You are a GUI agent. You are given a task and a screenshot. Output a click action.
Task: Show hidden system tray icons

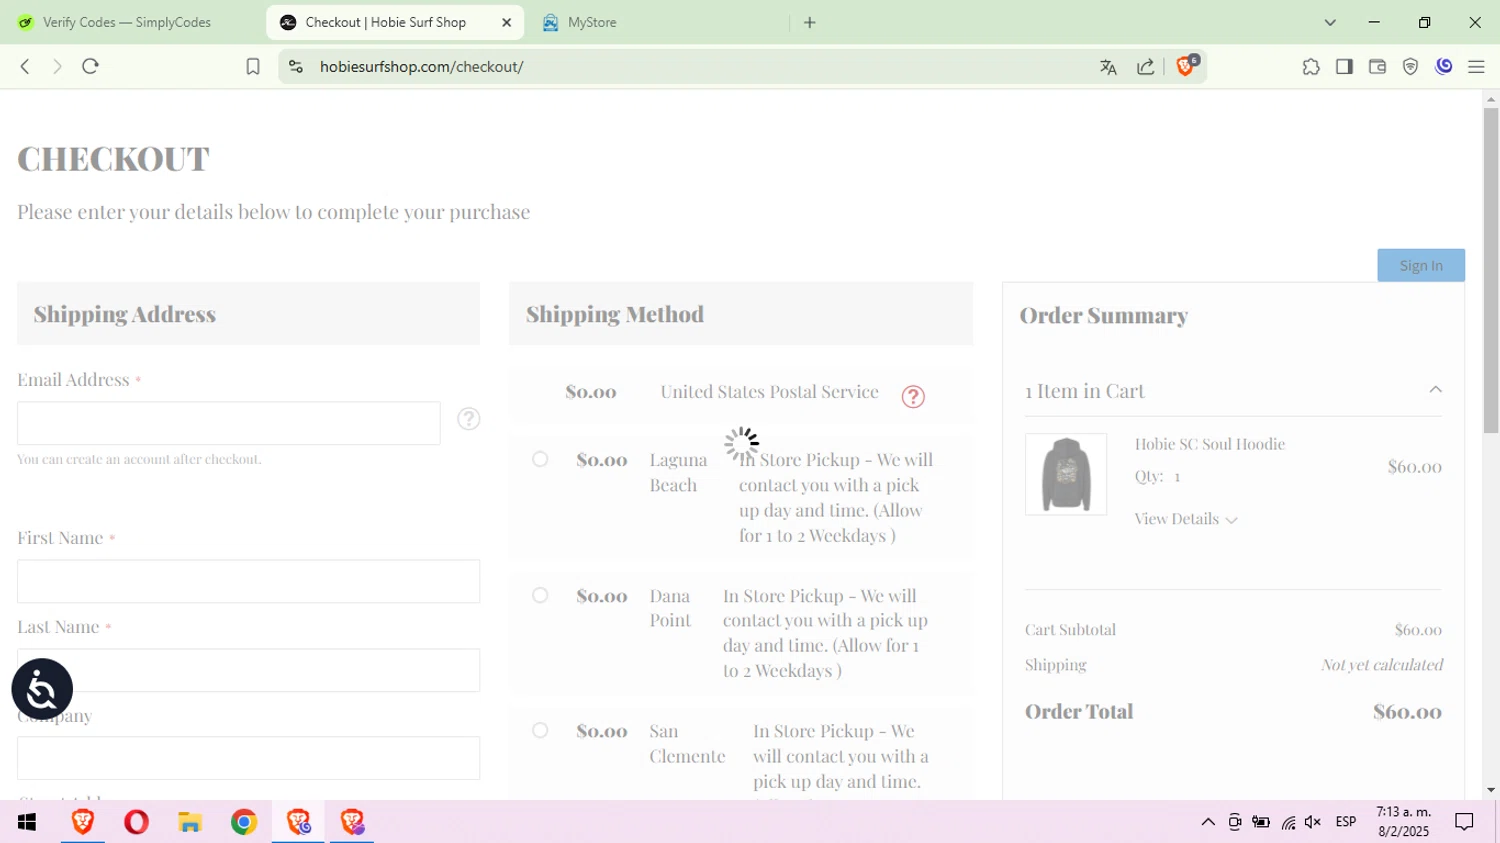1208,822
